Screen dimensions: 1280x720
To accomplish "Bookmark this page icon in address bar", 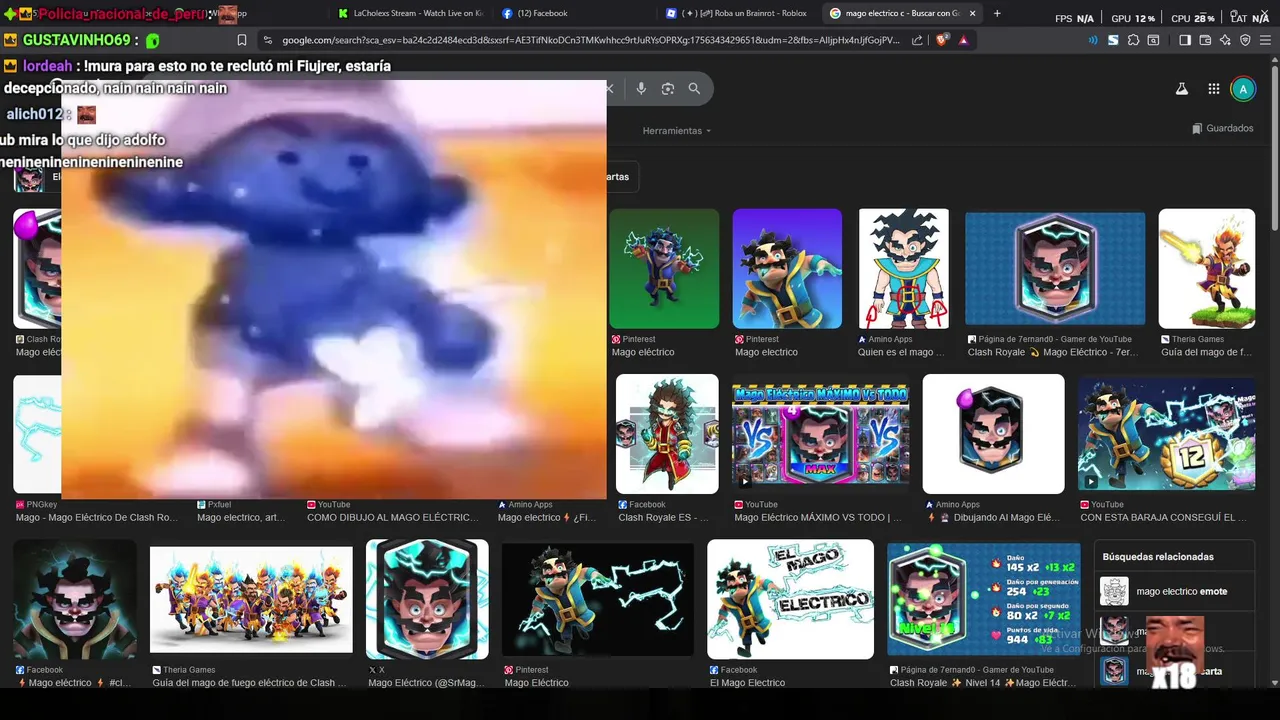I will pos(242,40).
